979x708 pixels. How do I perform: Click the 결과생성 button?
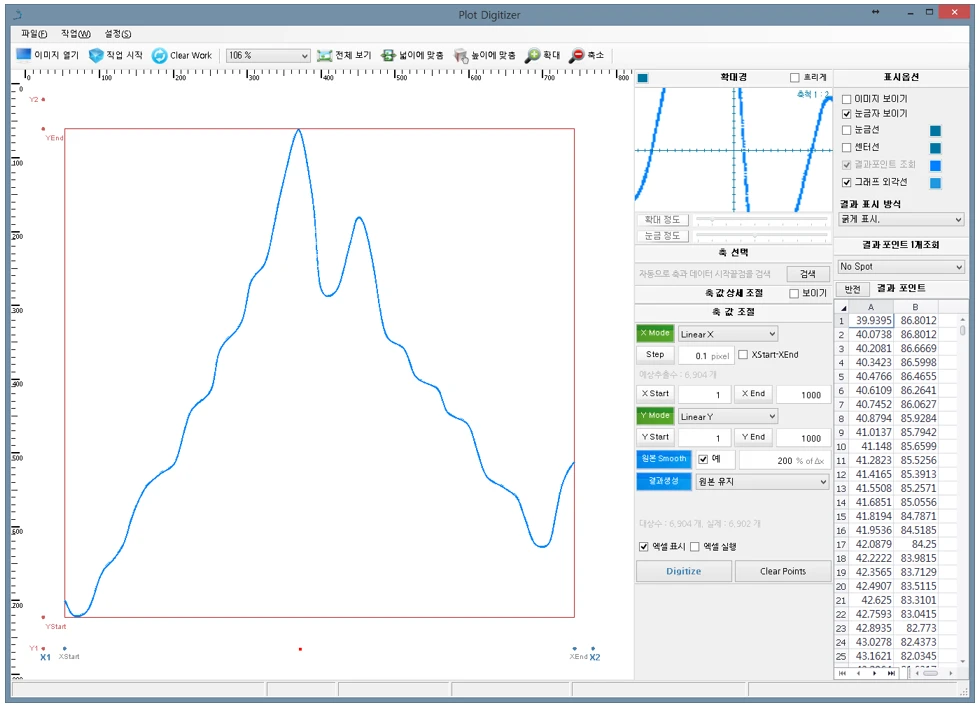tap(664, 481)
